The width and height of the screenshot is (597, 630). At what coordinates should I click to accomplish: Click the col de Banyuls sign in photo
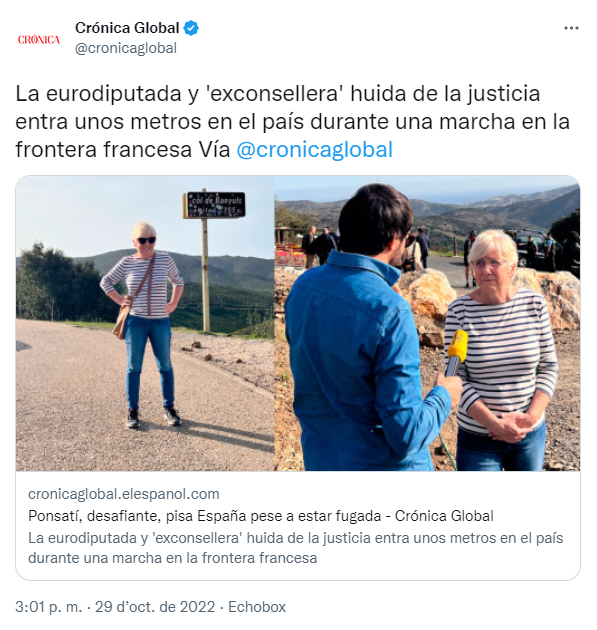pos(214,205)
